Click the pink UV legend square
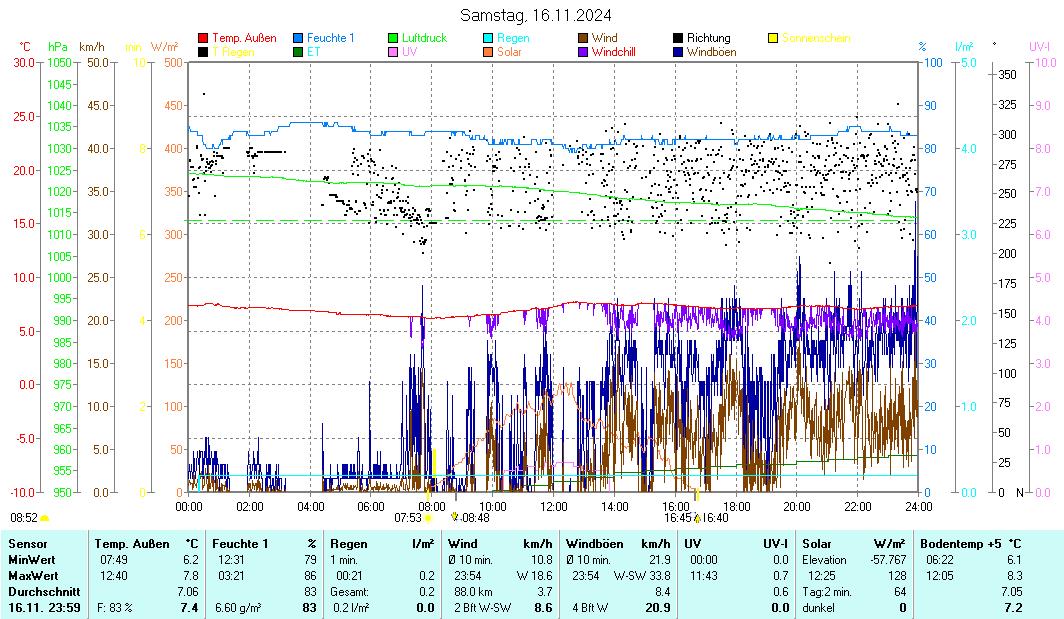Screen dimensions: 1064x619 pos(393,51)
